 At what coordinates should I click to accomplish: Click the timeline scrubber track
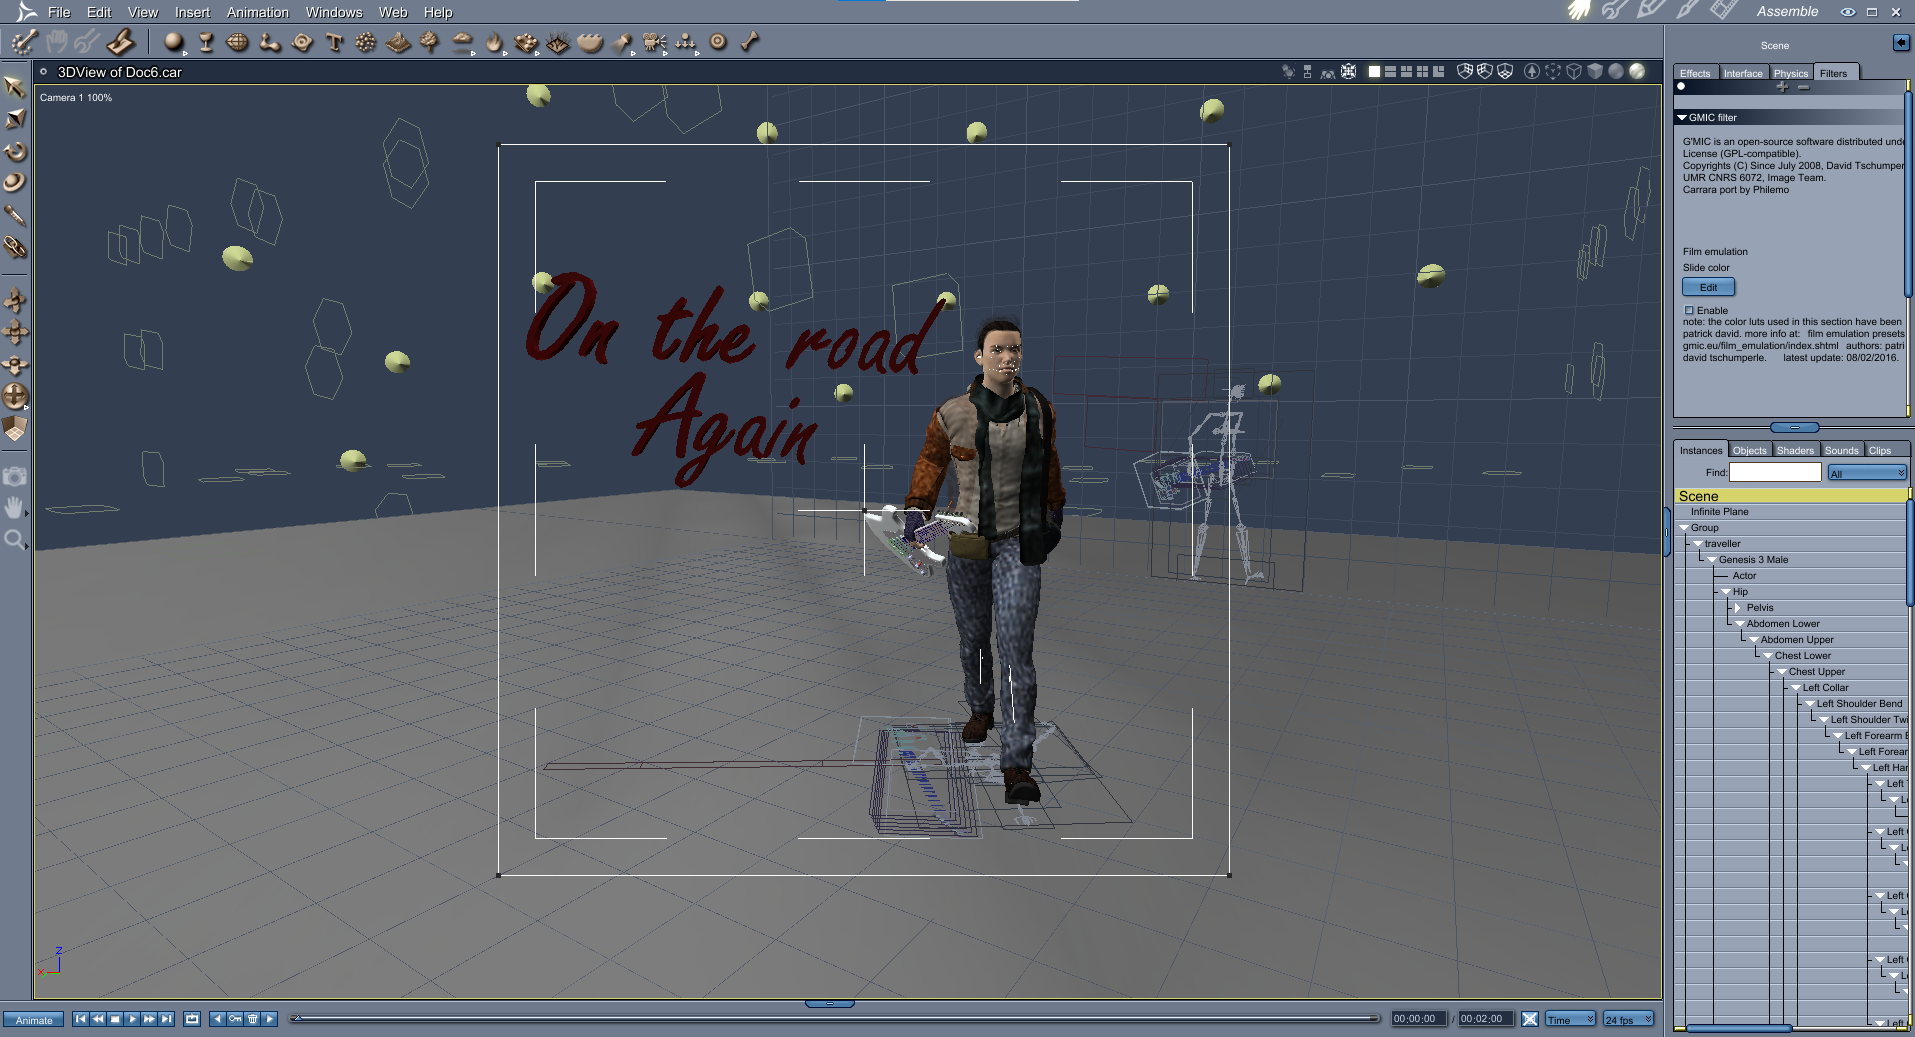pos(835,1019)
